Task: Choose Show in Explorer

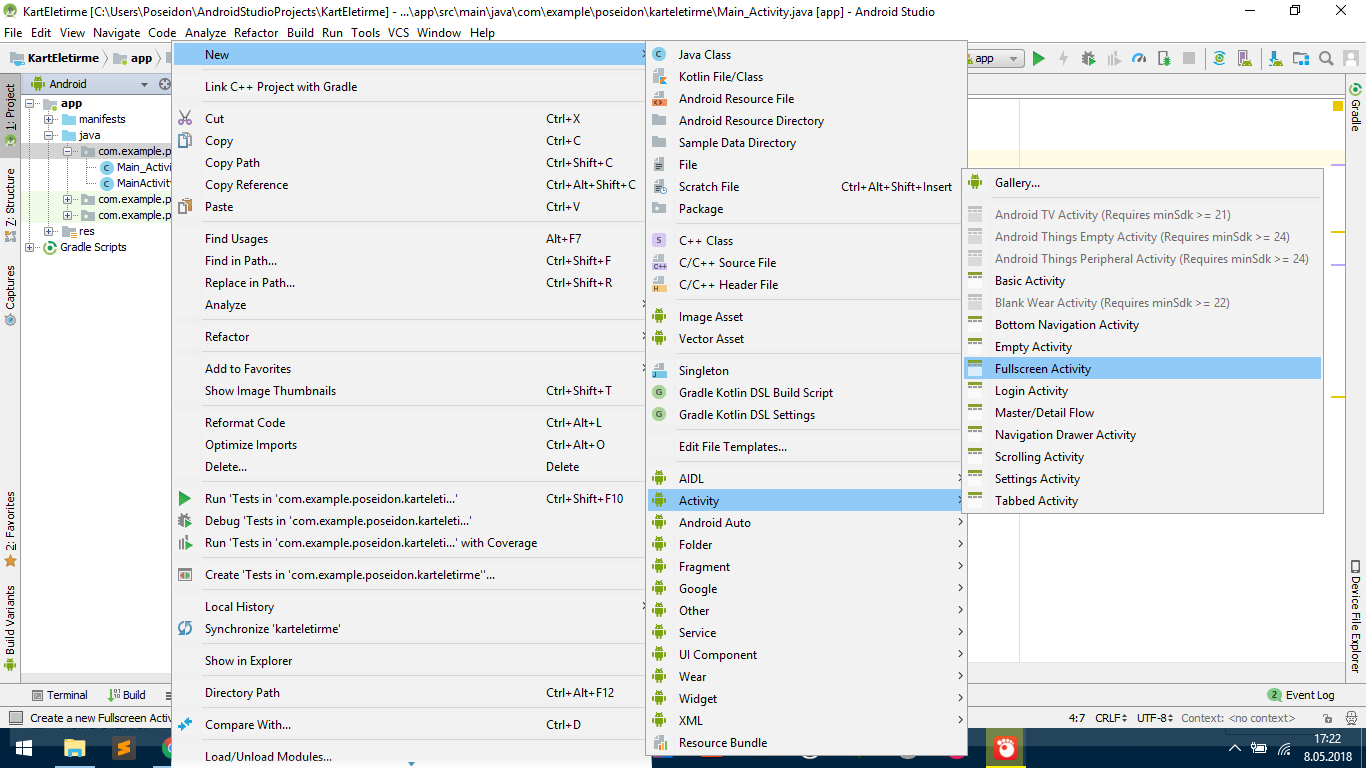Action: pyautogui.click(x=410, y=661)
